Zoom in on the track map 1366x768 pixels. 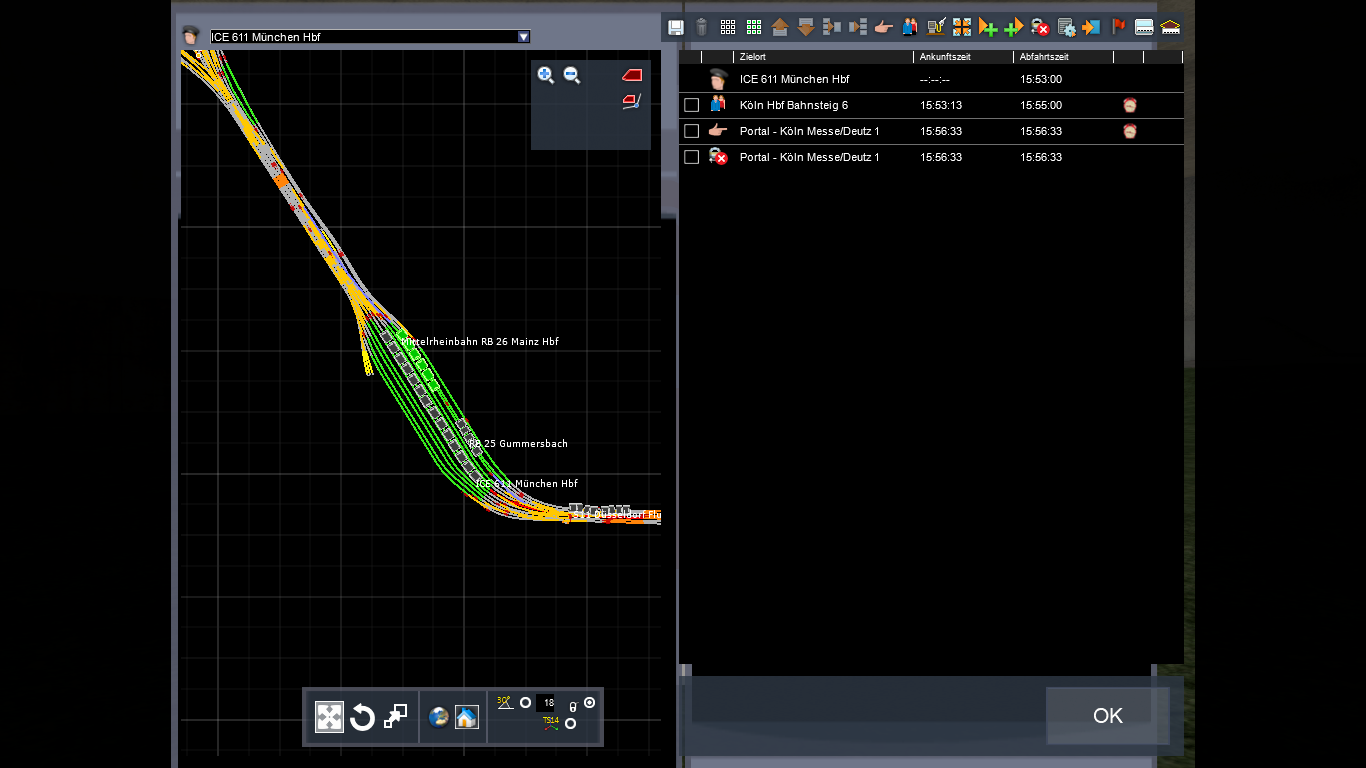545,75
